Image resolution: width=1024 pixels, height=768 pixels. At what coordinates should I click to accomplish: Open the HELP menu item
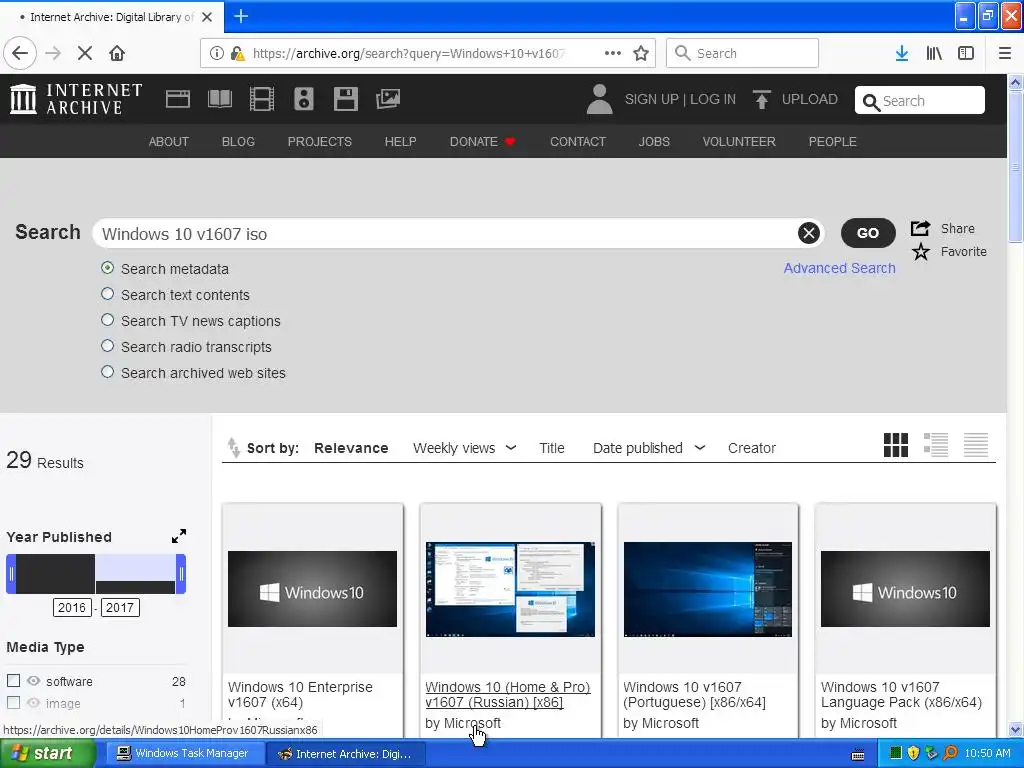coord(400,142)
